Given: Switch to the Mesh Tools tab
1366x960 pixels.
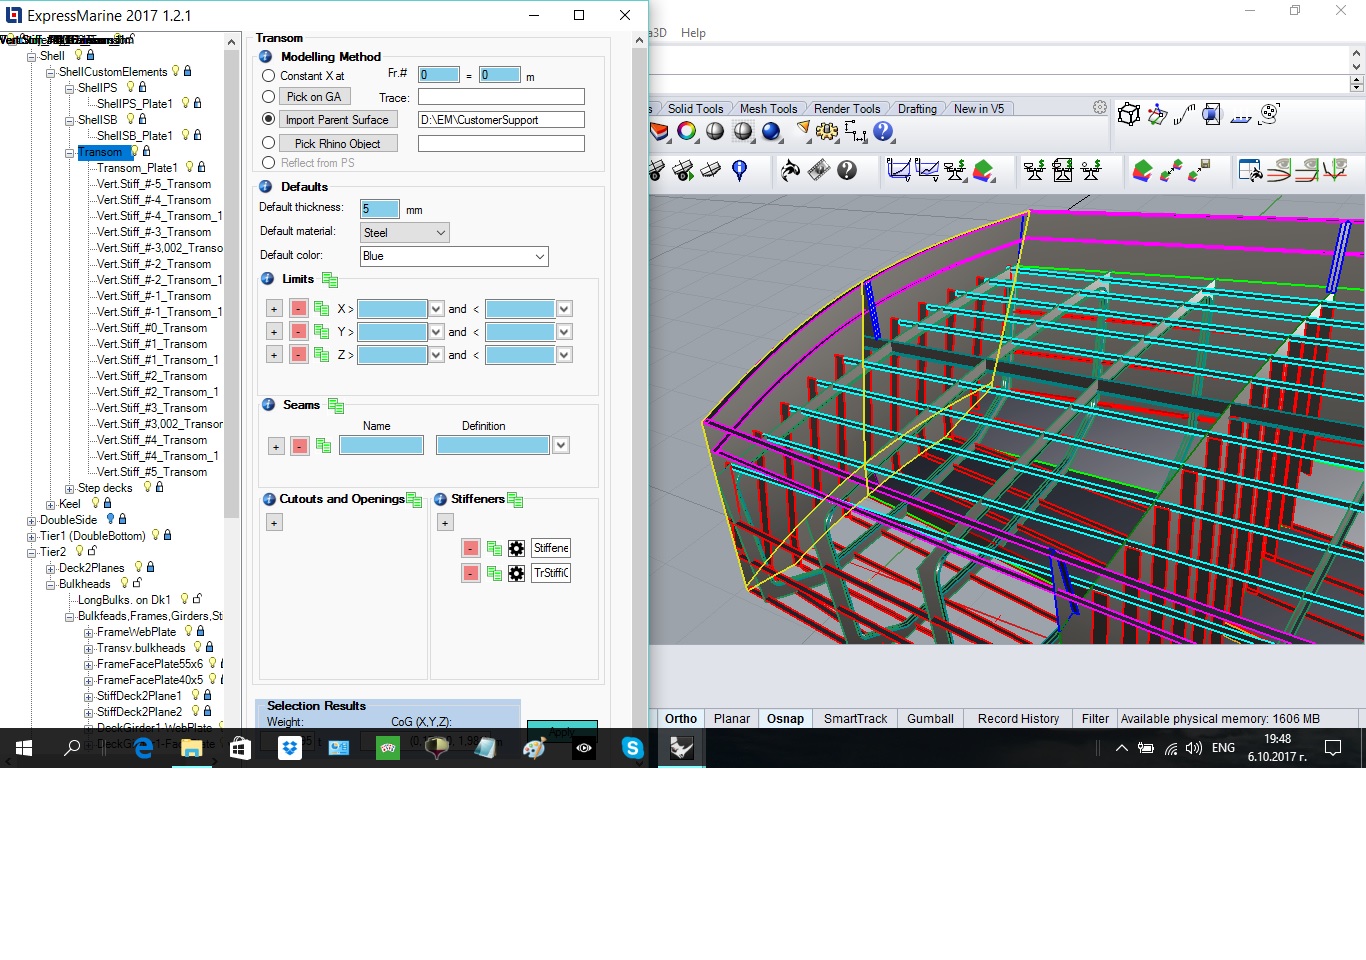Looking at the screenshot, I should point(768,109).
